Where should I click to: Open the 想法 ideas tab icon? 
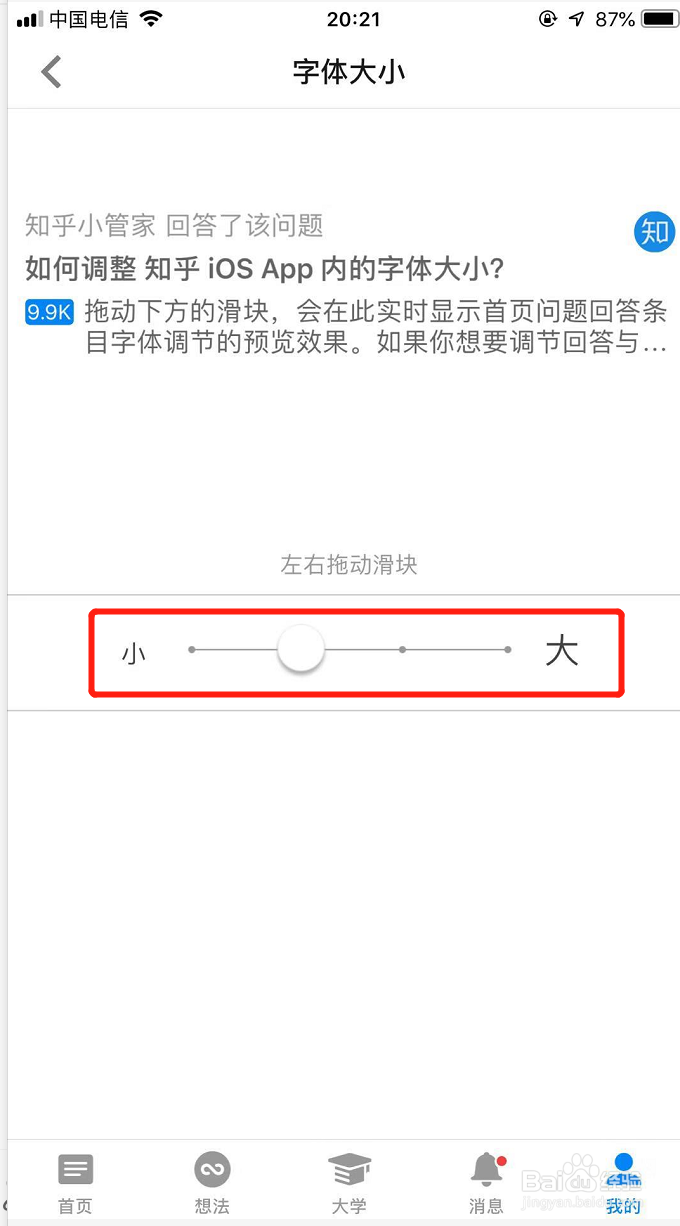click(x=212, y=1169)
